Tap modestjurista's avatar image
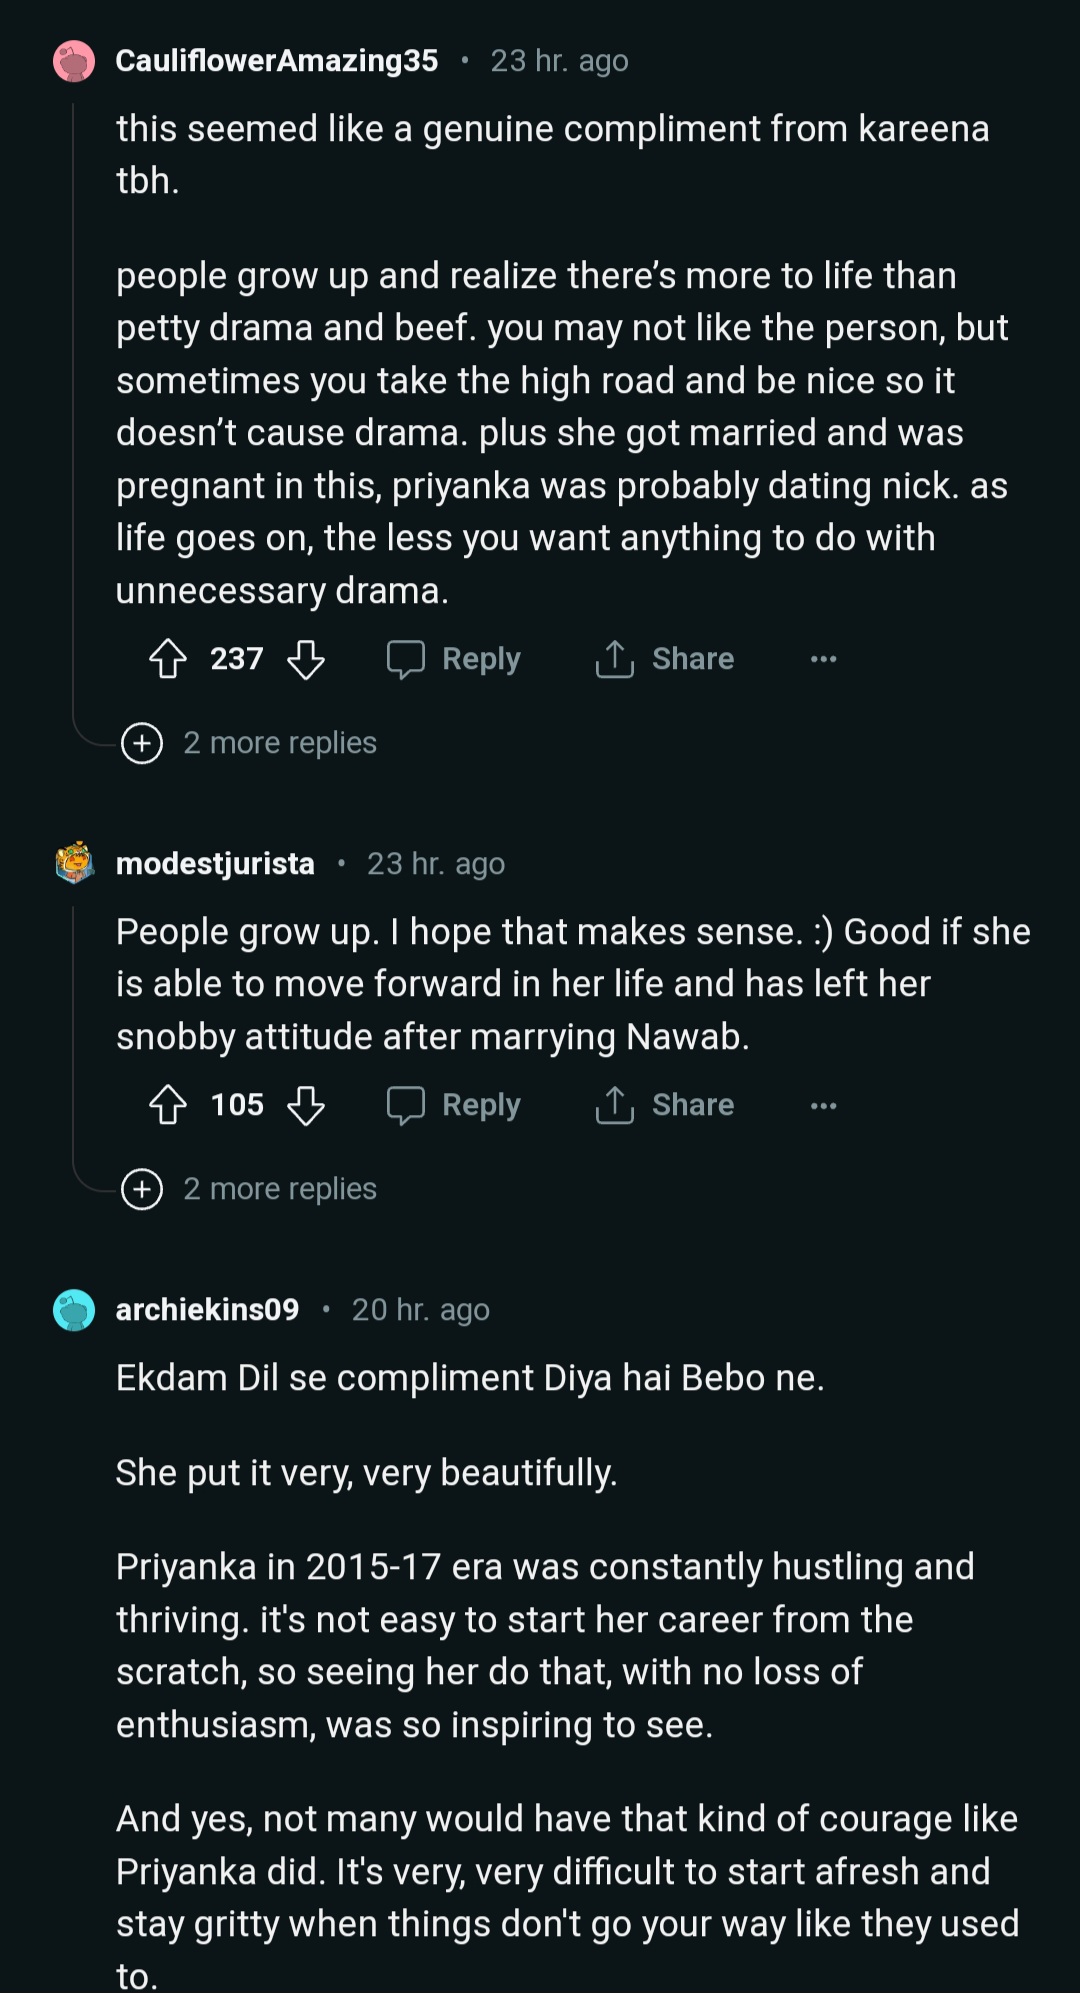This screenshot has width=1080, height=1993. [74, 864]
